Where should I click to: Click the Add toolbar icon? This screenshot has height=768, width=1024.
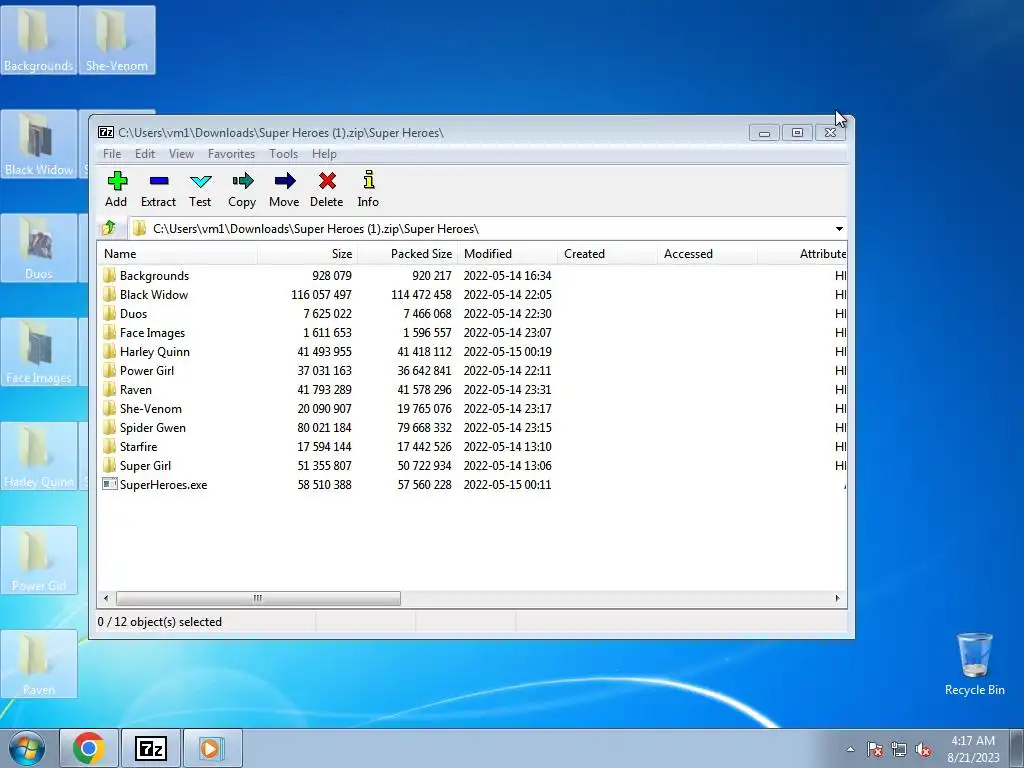click(x=117, y=189)
